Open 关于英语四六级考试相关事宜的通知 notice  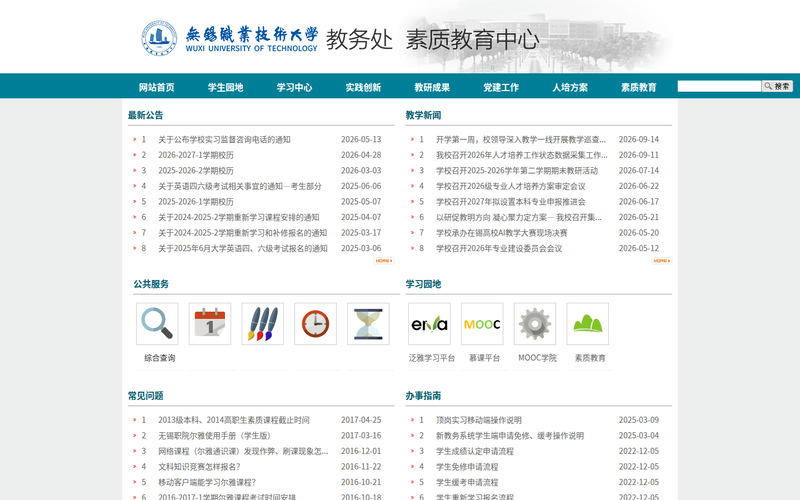tap(240, 186)
